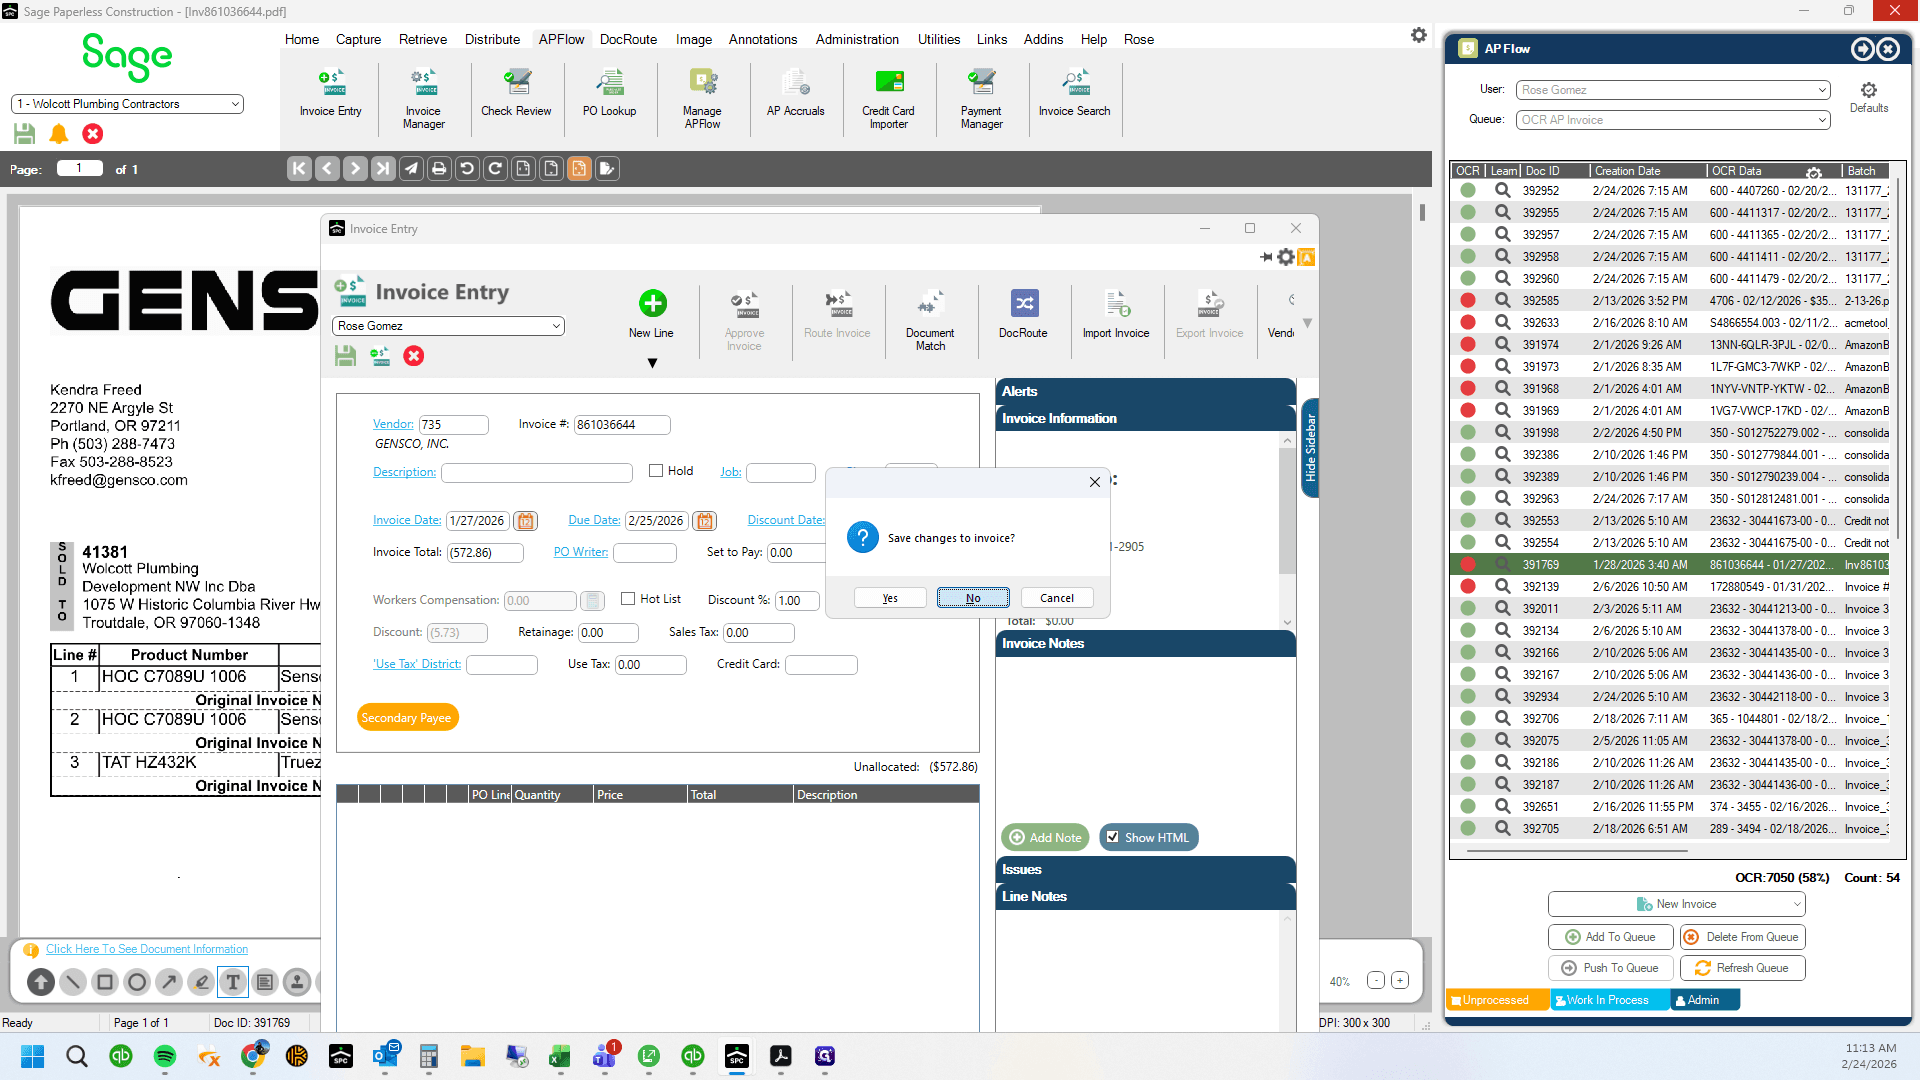Expand the Issues section header
This screenshot has width=1920, height=1080.
[x=1146, y=870]
